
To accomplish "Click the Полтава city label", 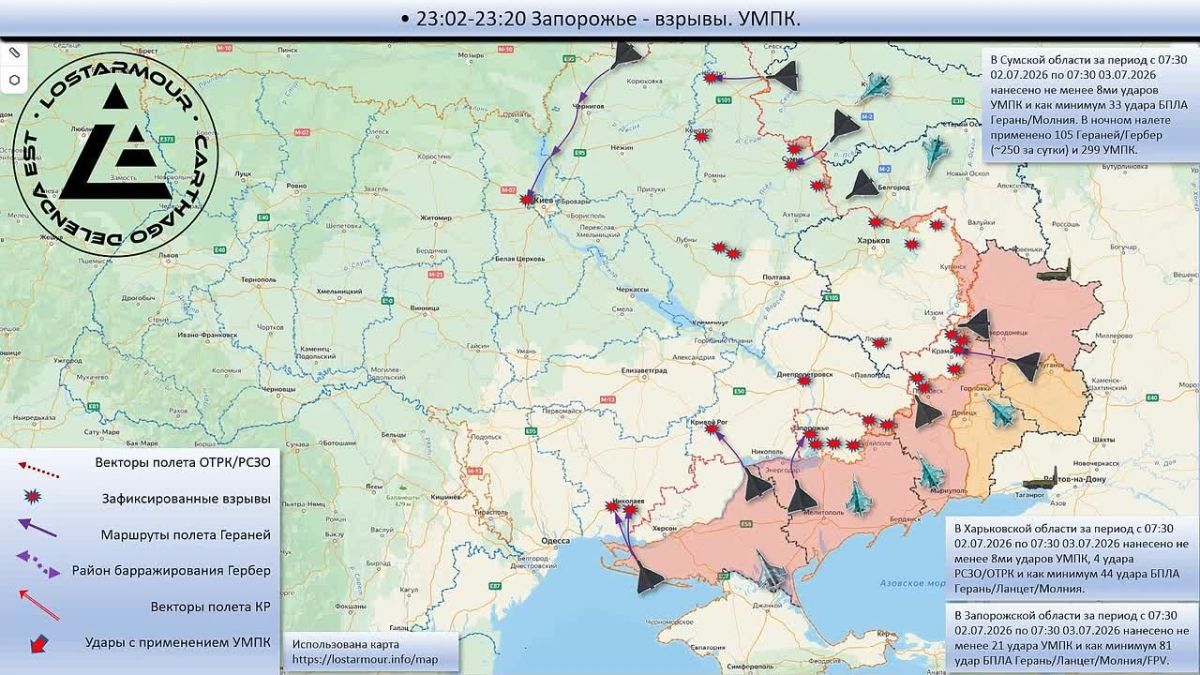I will [x=777, y=277].
